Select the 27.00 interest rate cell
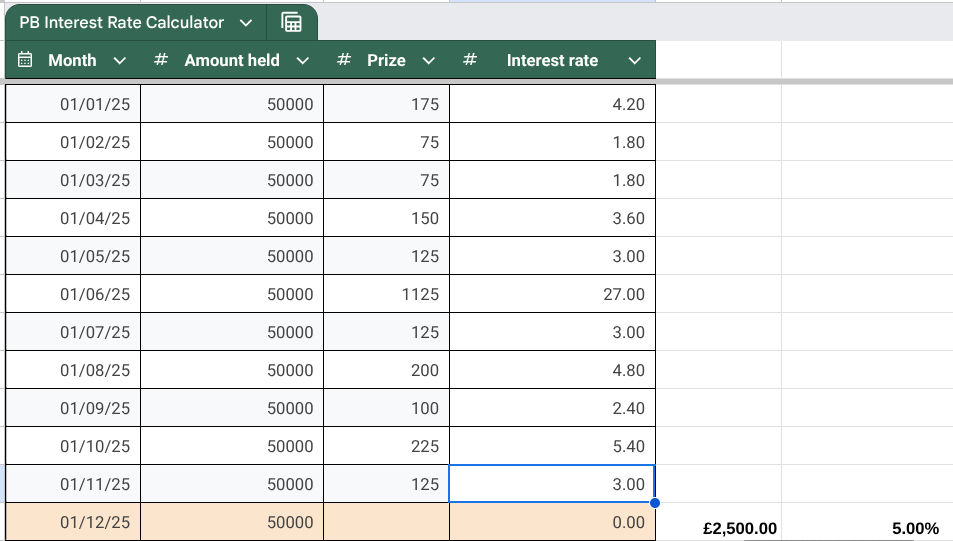The image size is (953, 541). pos(552,294)
